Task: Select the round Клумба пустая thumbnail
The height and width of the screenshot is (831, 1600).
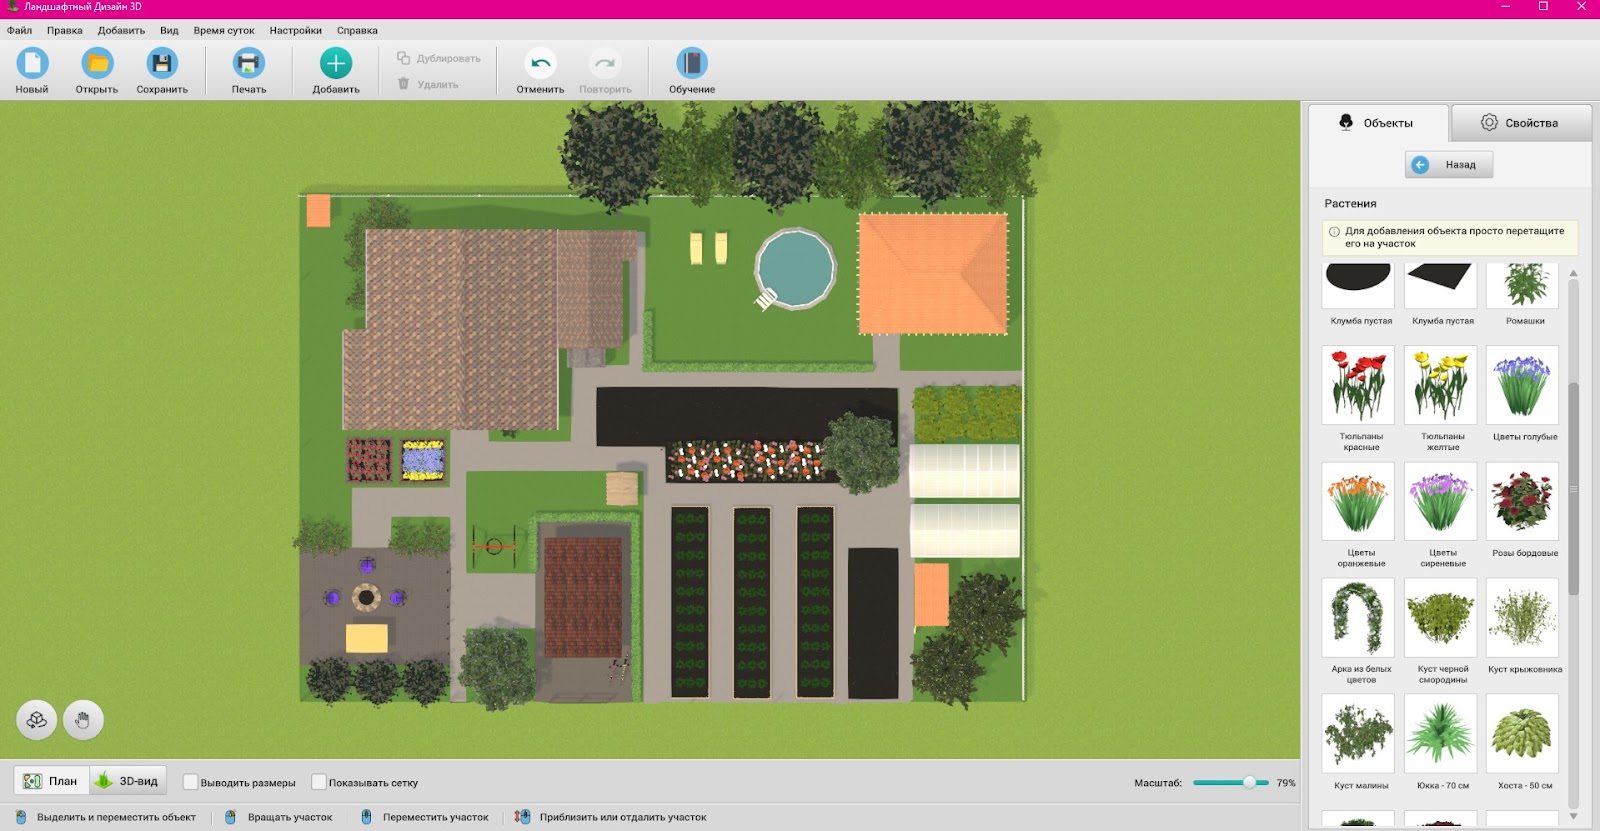Action: click(x=1358, y=286)
